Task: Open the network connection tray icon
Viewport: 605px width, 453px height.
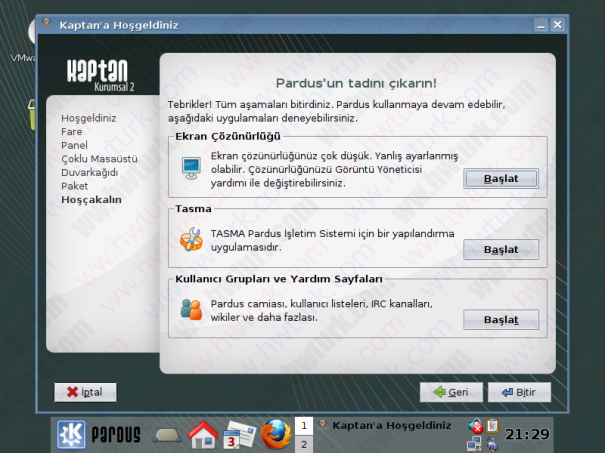Action: 474,443
